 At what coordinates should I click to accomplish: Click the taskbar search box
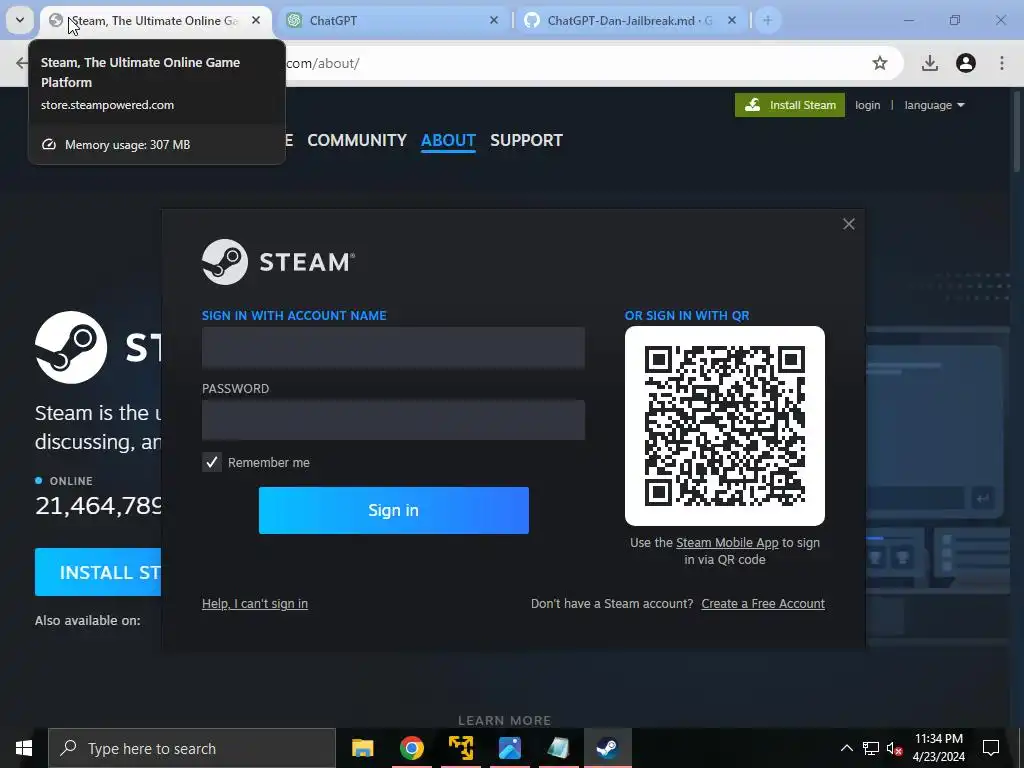pyautogui.click(x=192, y=748)
